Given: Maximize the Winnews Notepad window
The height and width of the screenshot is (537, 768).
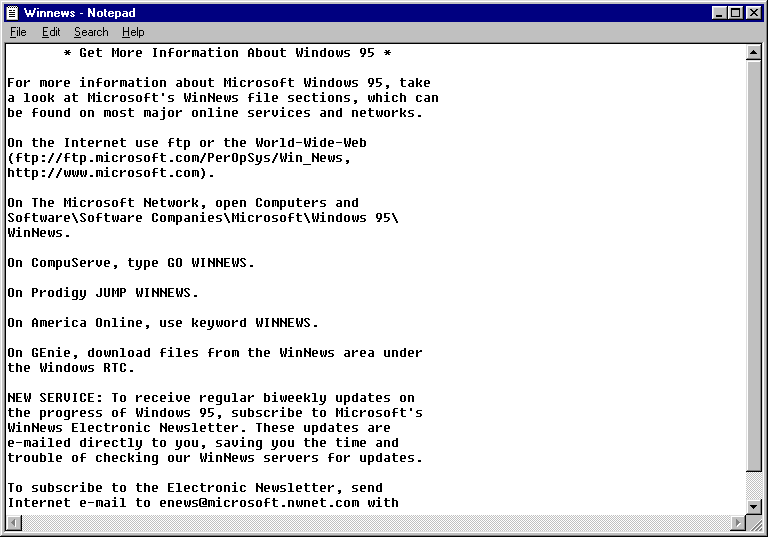Looking at the screenshot, I should 736,13.
